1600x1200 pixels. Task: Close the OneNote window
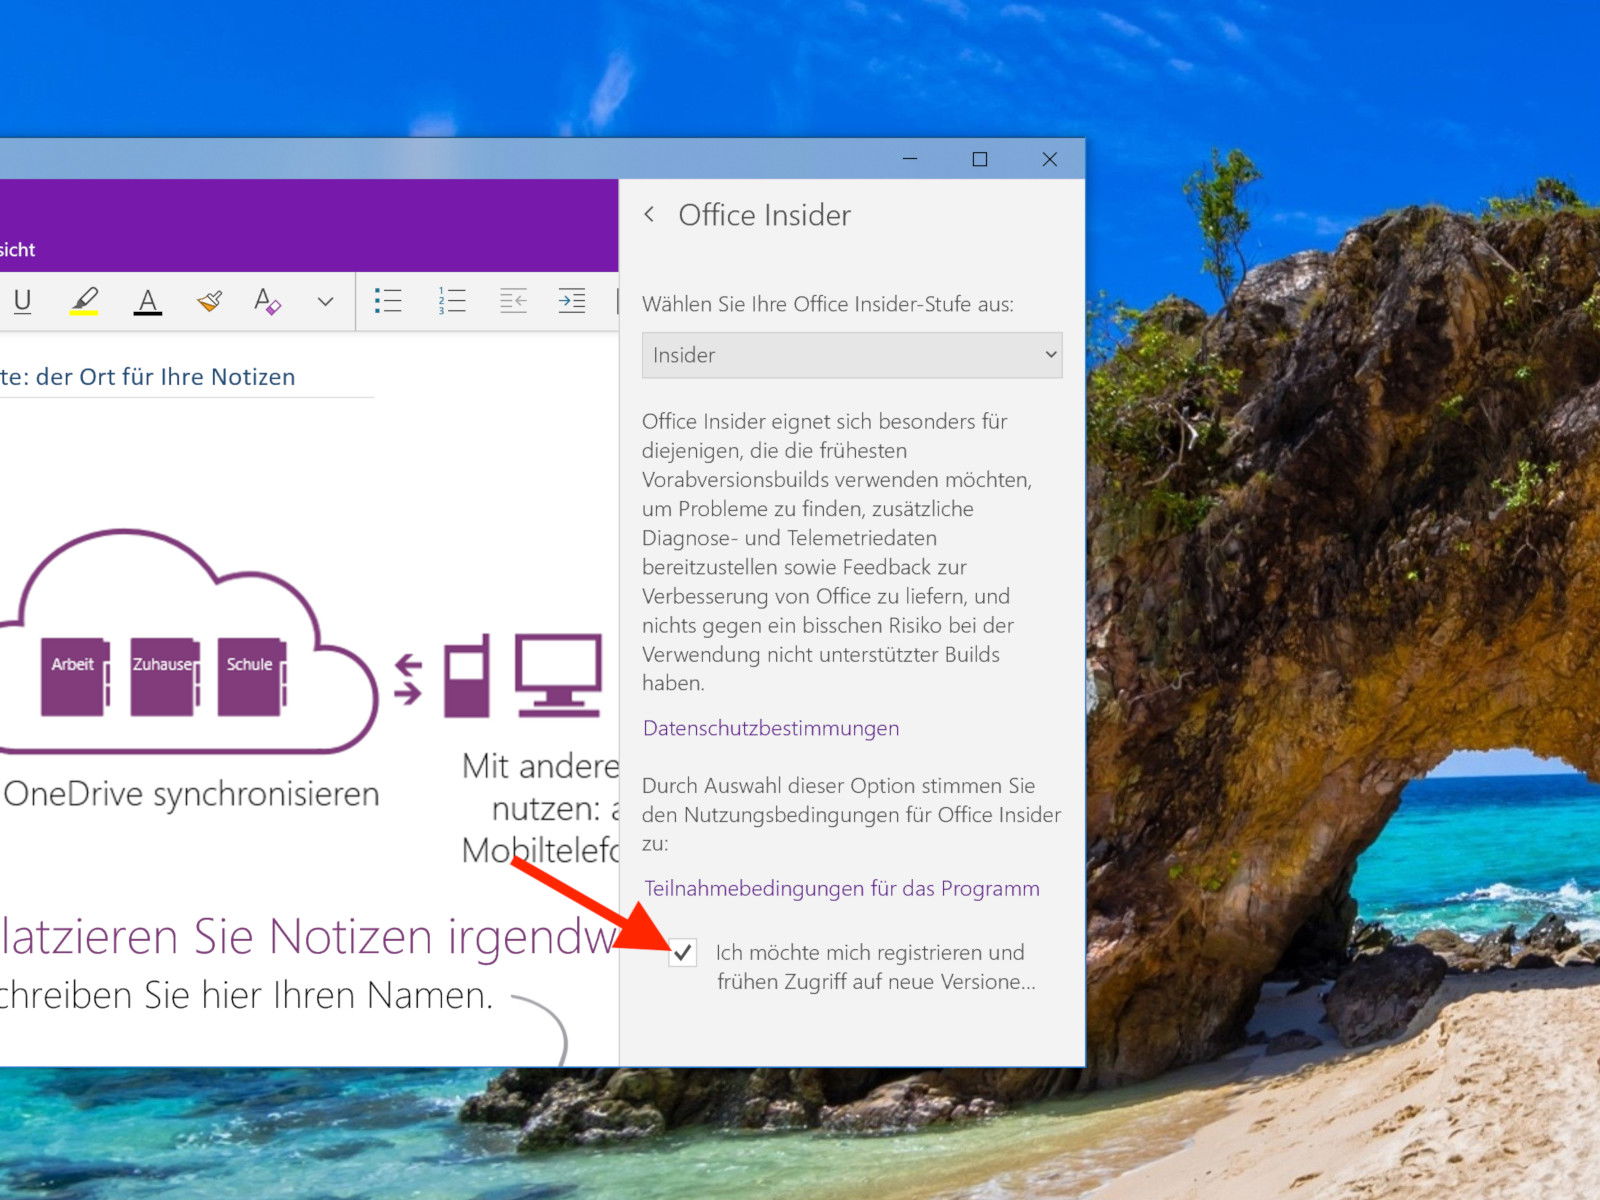[1050, 159]
